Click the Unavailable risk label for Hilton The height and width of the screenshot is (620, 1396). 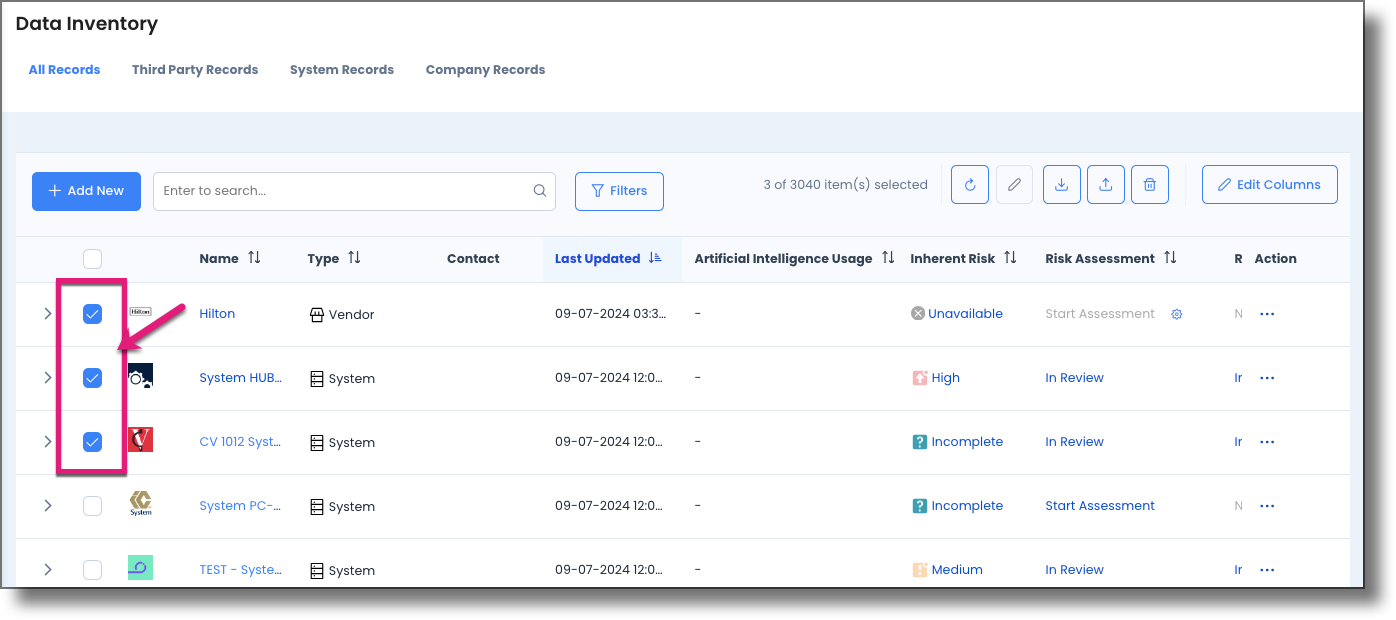(965, 314)
